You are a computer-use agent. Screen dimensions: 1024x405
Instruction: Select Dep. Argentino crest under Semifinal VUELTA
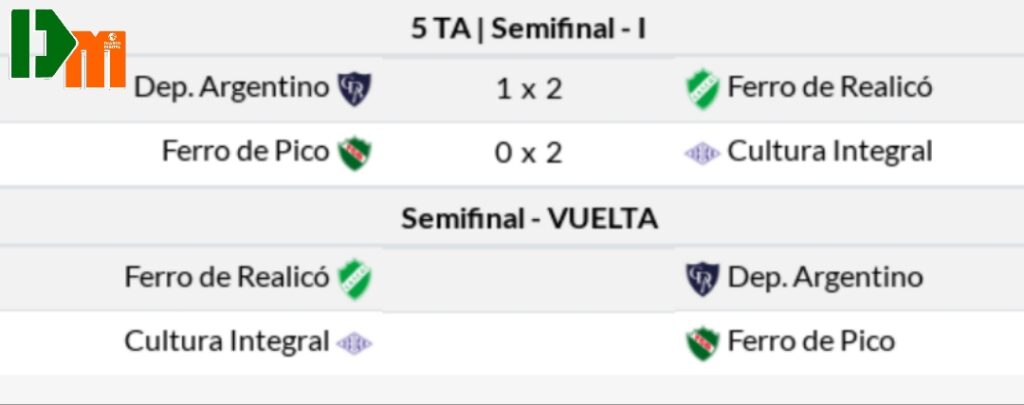(x=702, y=278)
